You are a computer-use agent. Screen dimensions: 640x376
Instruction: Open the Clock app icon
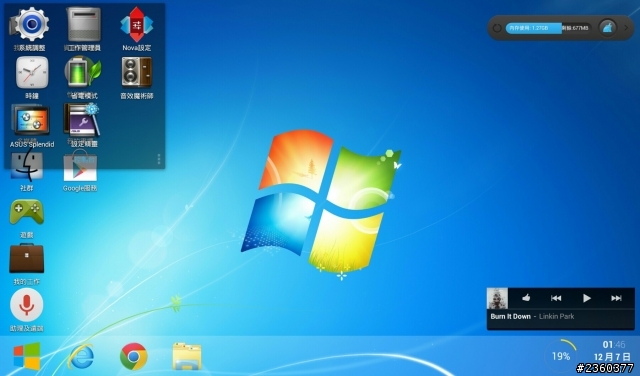coord(32,72)
